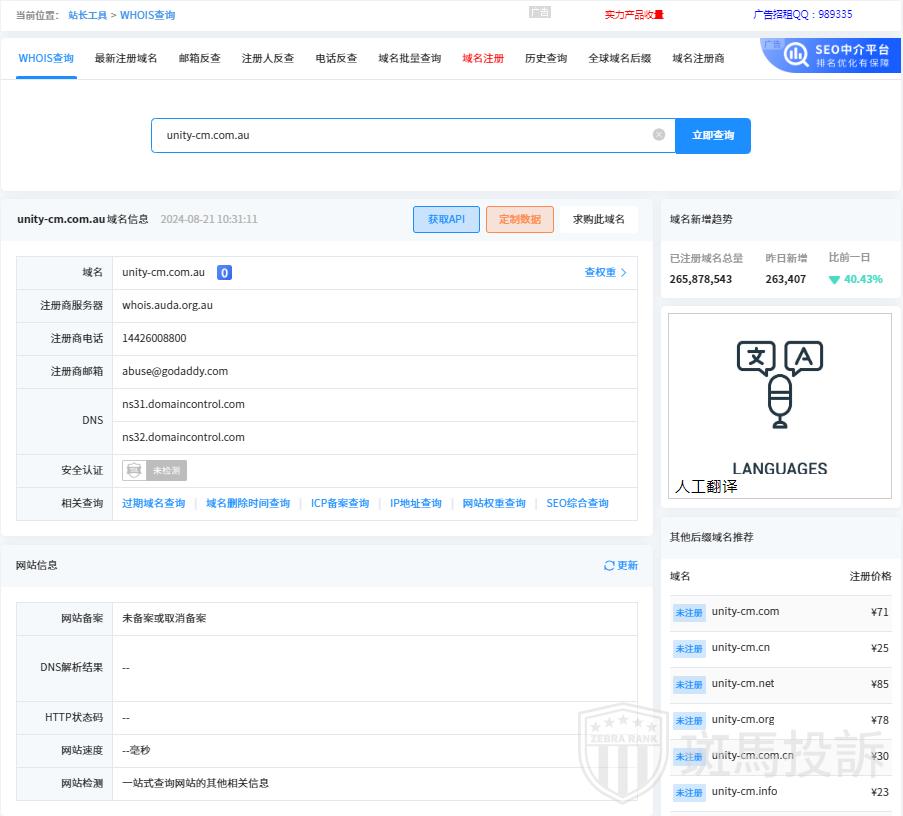This screenshot has width=903, height=816.
Task: Open the ICP备案查询 link
Action: 340,503
